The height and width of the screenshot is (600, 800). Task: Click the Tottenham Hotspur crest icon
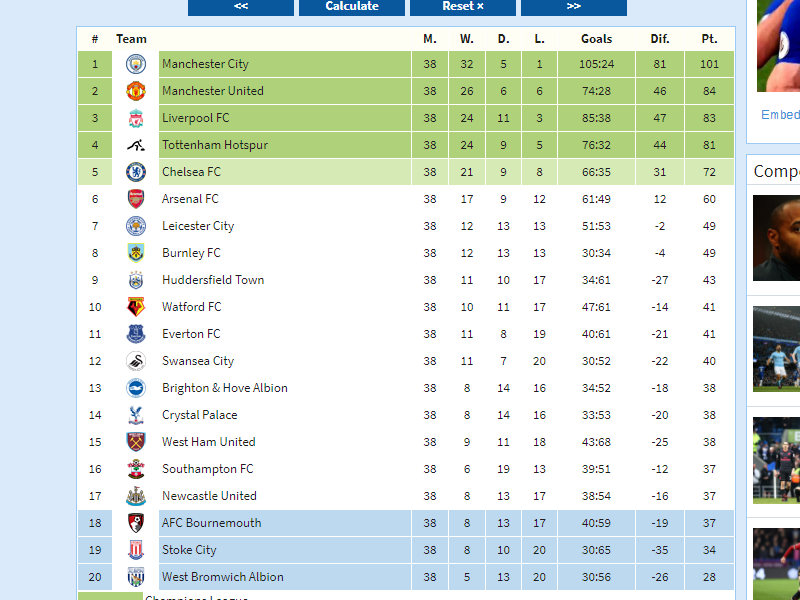(x=136, y=145)
